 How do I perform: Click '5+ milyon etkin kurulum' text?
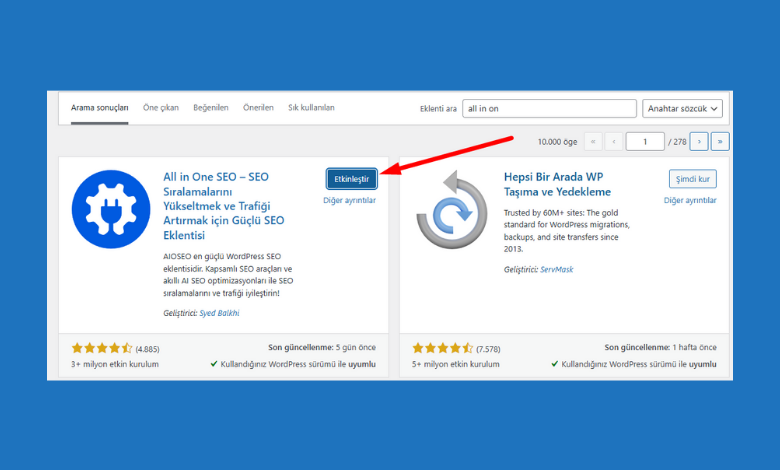point(456,364)
